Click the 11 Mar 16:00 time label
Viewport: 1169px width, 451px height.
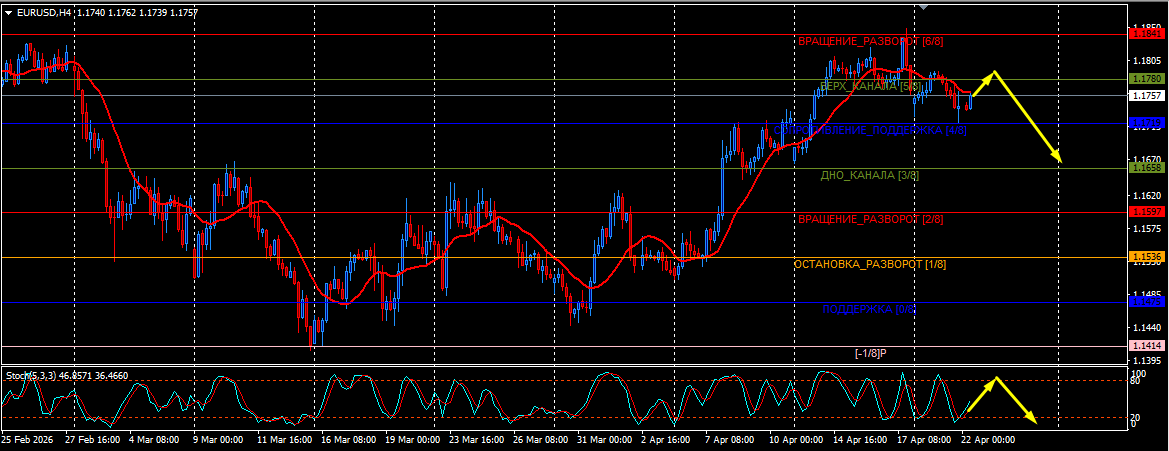[x=285, y=440]
